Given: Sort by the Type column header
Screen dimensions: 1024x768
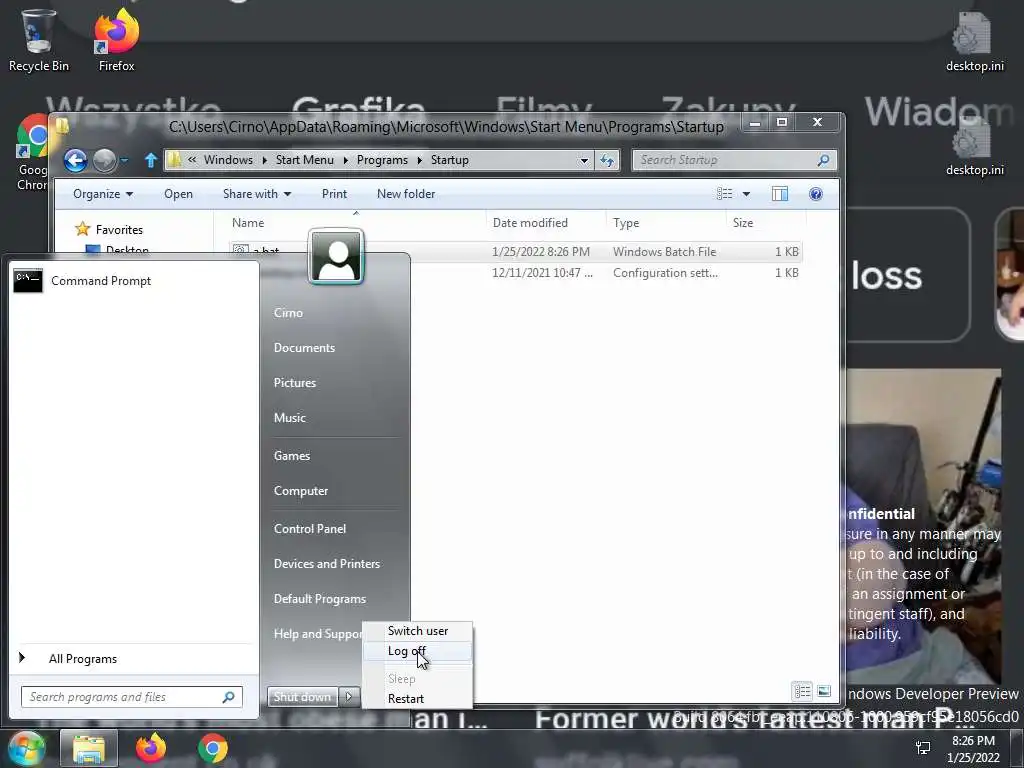Looking at the screenshot, I should click(x=666, y=223).
